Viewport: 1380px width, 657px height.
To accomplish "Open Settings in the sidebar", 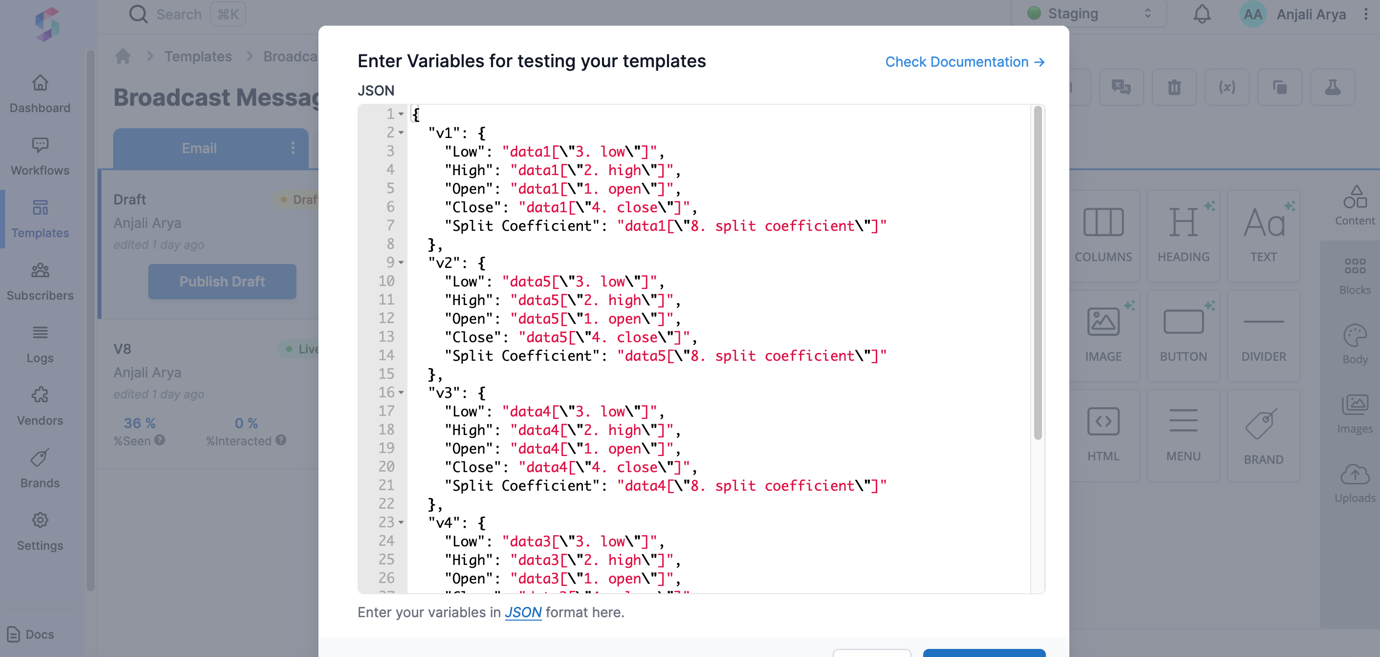I will 40,532.
